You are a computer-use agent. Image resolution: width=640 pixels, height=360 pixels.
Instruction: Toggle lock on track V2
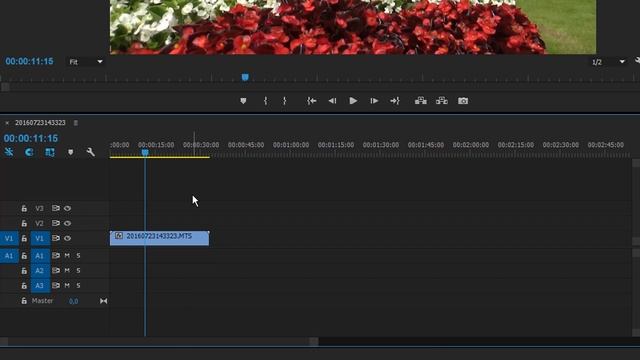click(x=24, y=223)
